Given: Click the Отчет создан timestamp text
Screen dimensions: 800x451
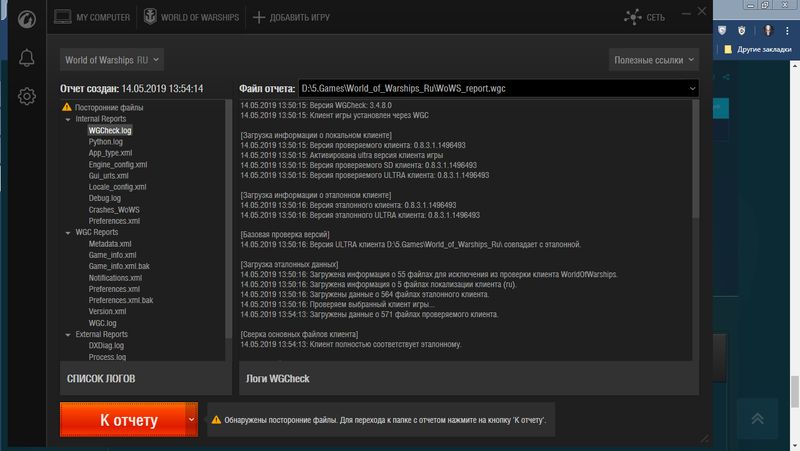Looking at the screenshot, I should (132, 88).
